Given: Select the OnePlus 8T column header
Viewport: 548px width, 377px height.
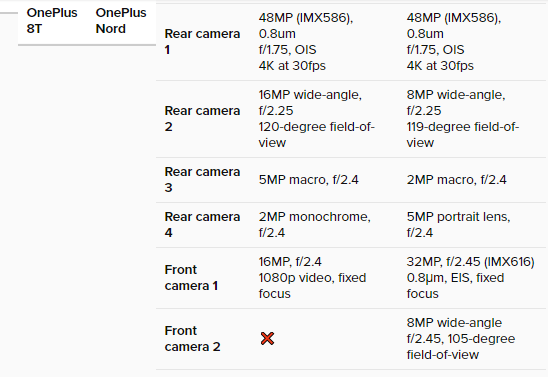Looking at the screenshot, I should [x=52, y=21].
